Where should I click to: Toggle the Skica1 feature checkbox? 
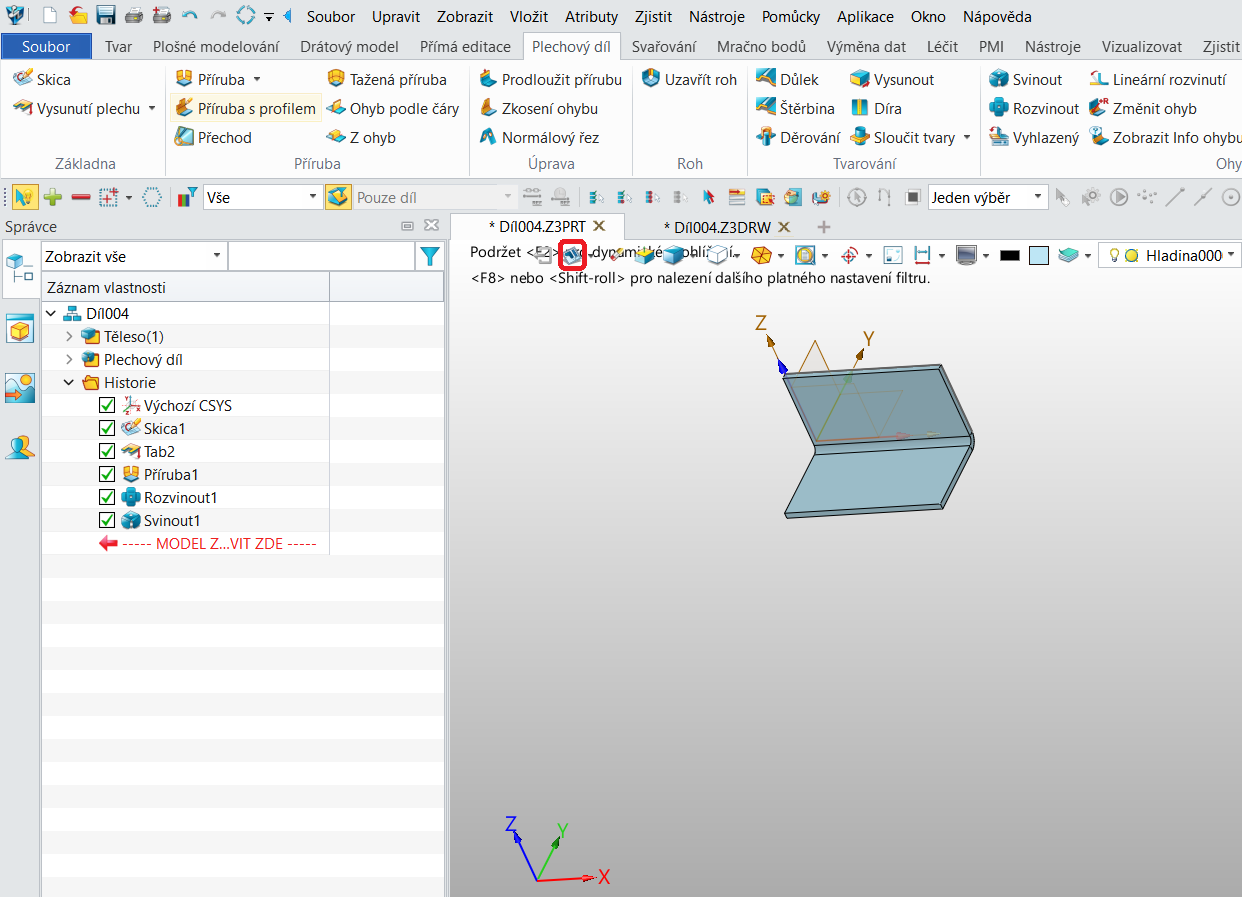[108, 429]
